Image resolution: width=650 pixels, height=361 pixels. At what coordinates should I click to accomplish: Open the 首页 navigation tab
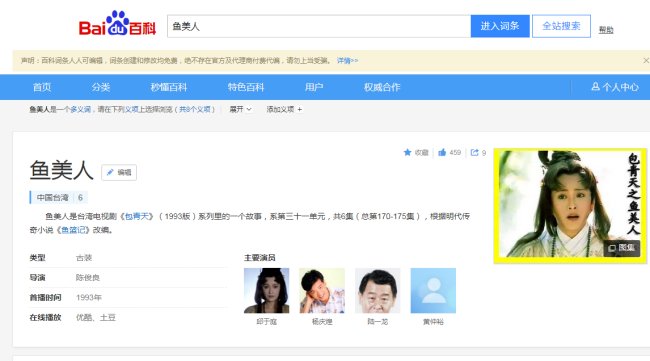pos(42,87)
